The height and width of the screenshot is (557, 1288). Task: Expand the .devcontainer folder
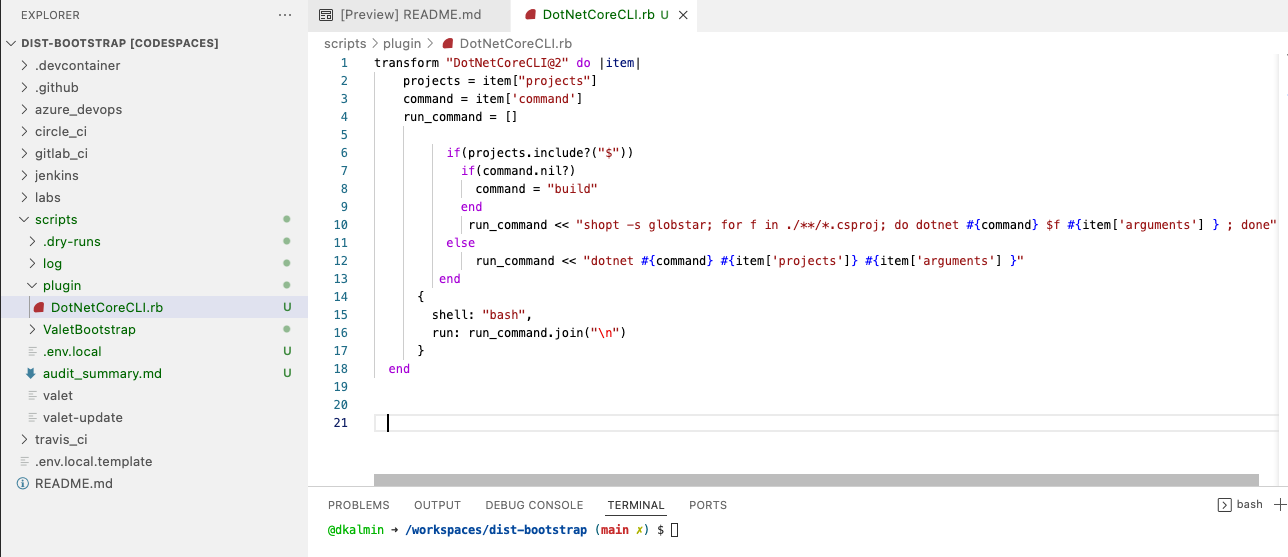[25, 65]
